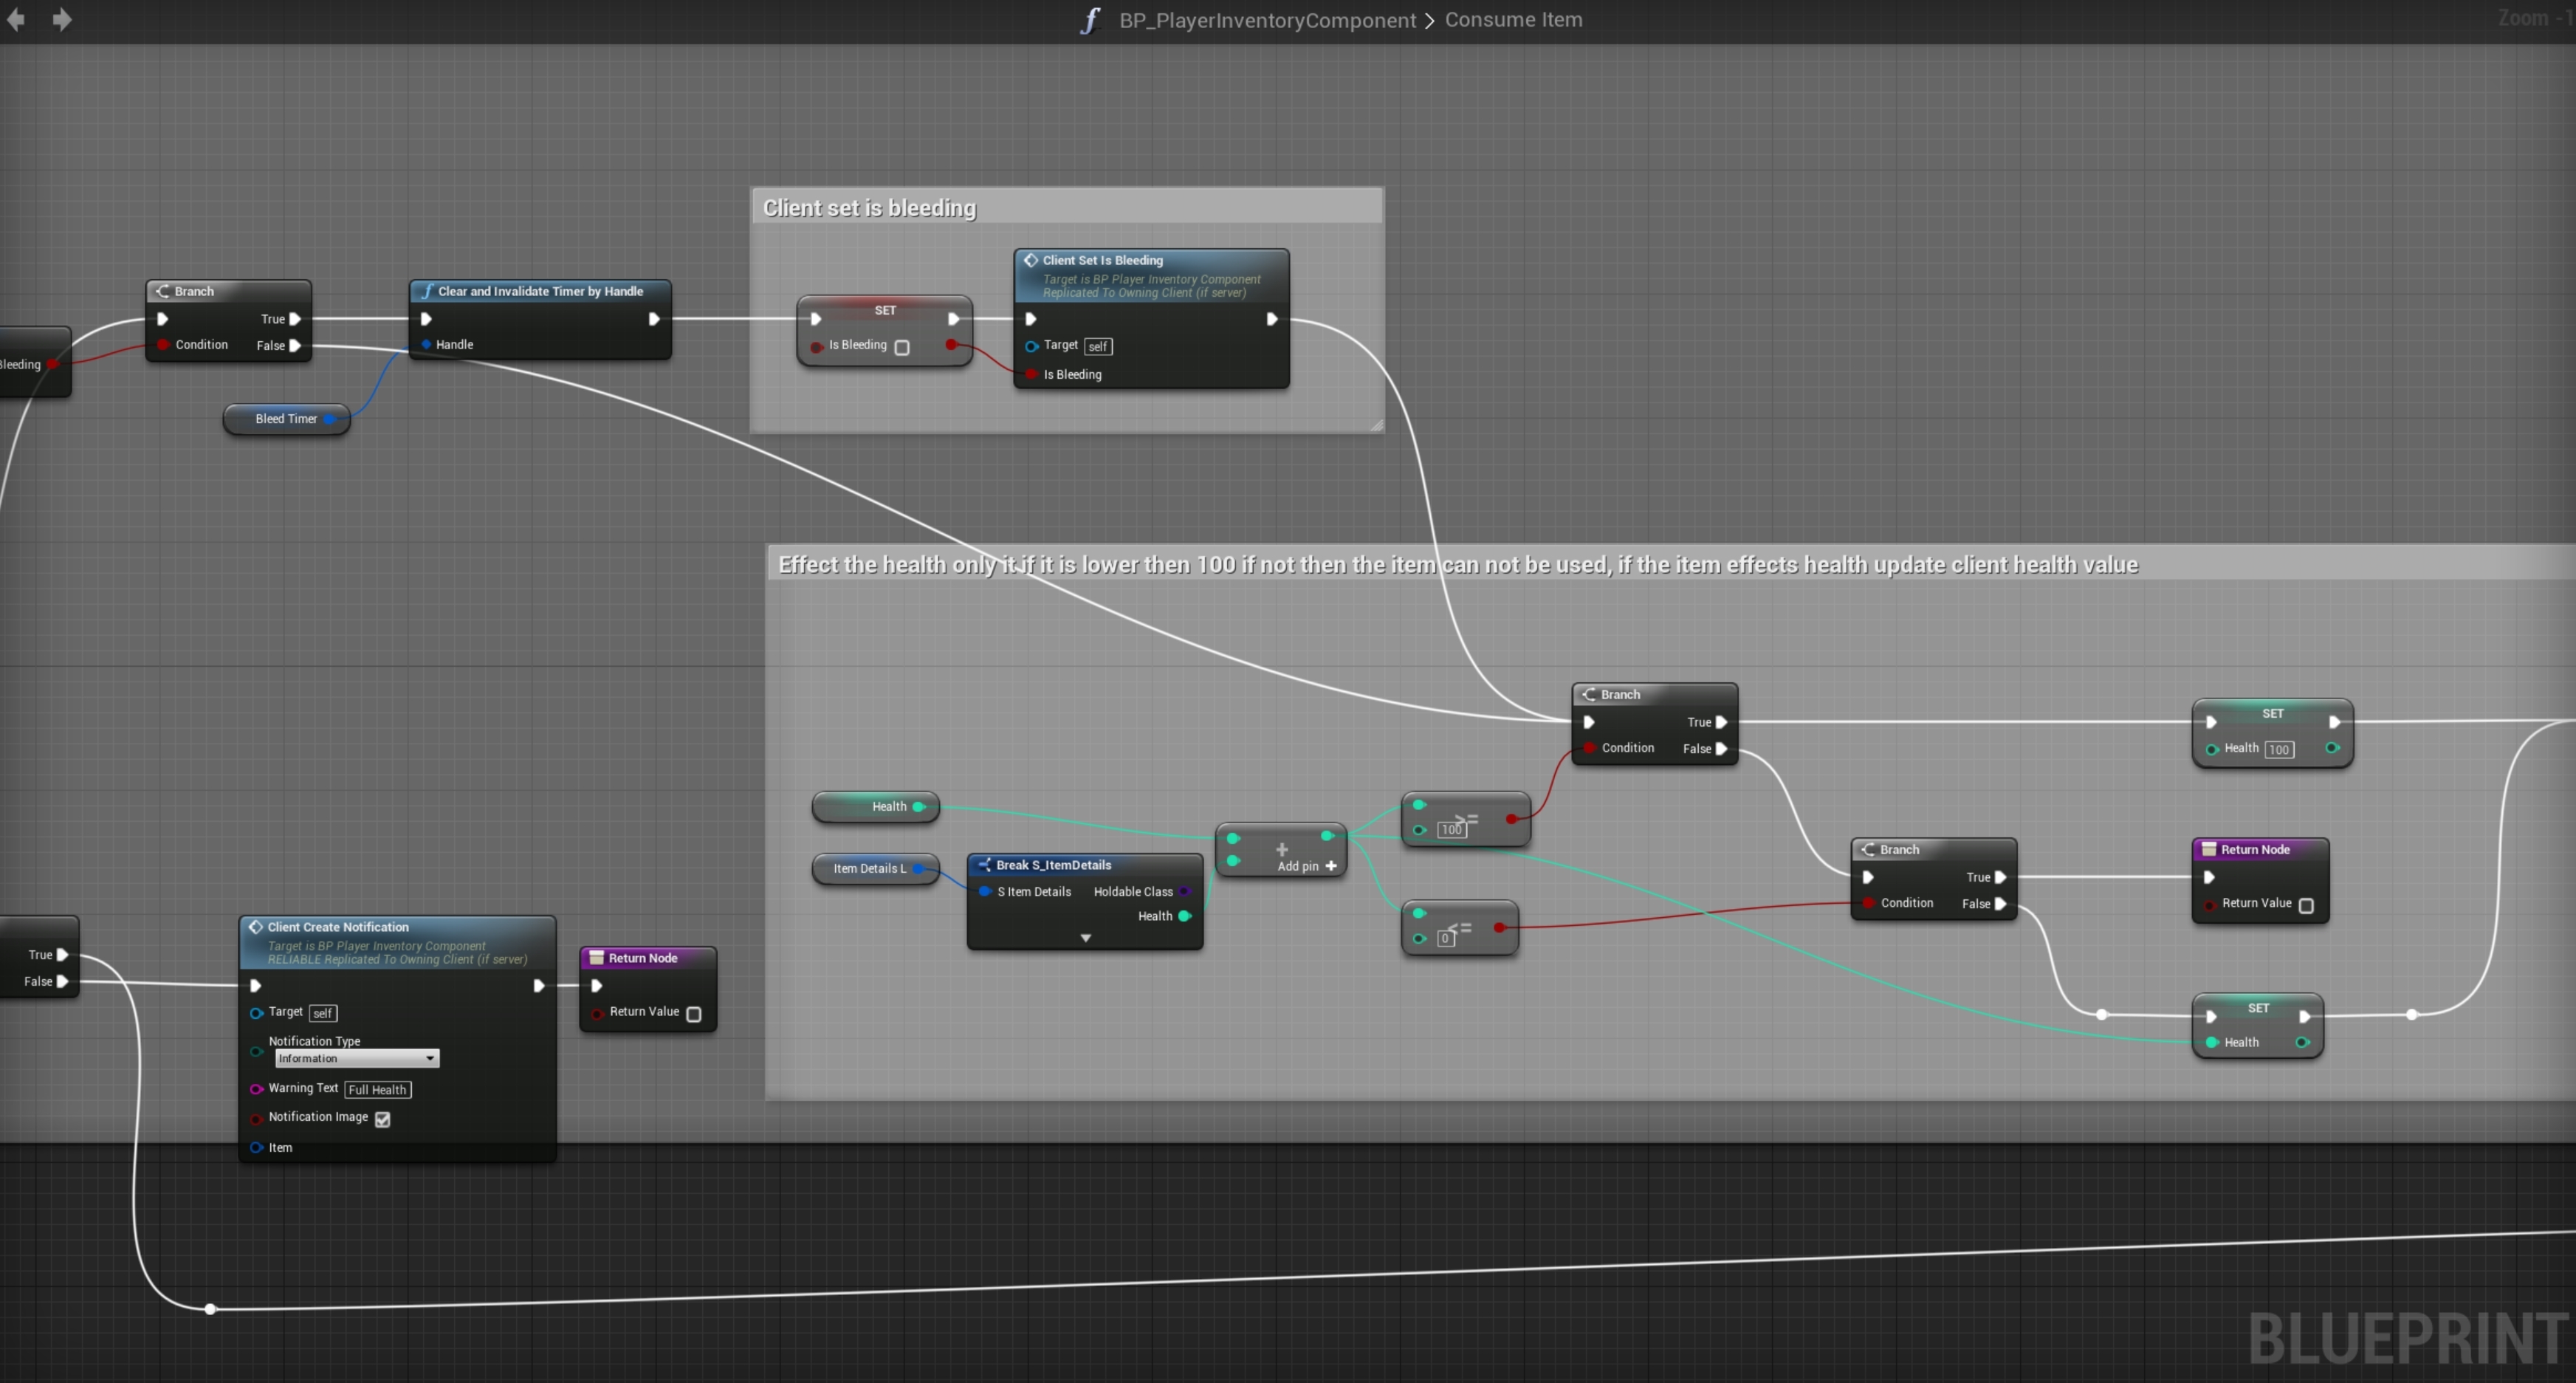Click the forward navigation arrow
The image size is (2576, 1383).
pos(62,20)
